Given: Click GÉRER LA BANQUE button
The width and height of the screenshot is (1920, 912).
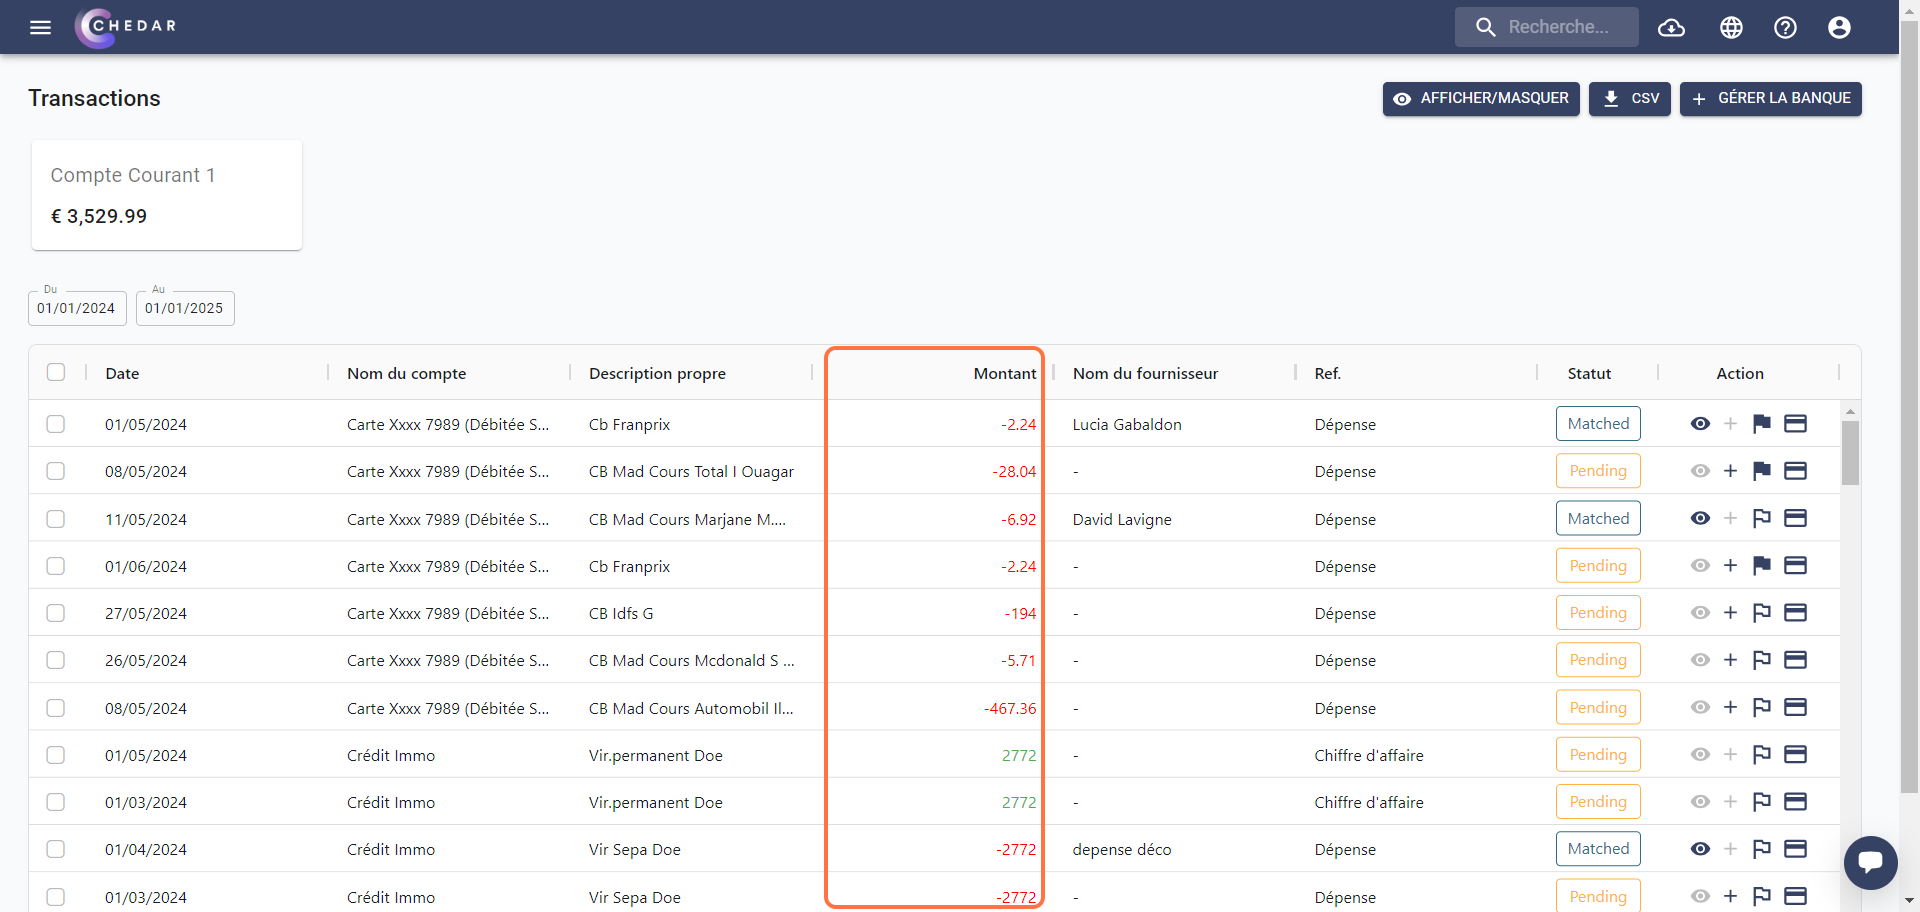Looking at the screenshot, I should pos(1771,99).
